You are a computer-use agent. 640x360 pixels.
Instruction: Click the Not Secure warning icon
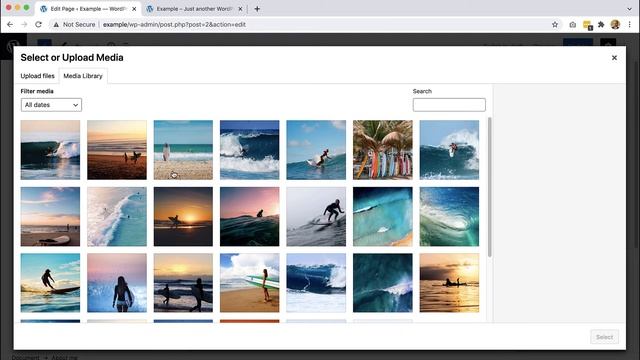click(x=56, y=24)
